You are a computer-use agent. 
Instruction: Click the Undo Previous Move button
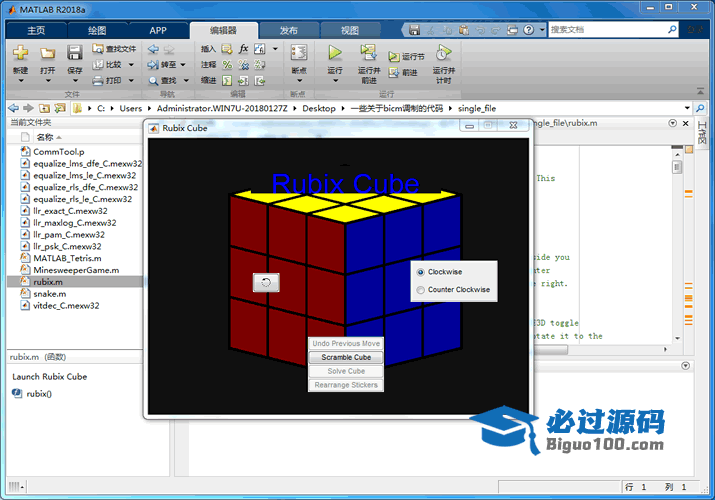(x=346, y=344)
